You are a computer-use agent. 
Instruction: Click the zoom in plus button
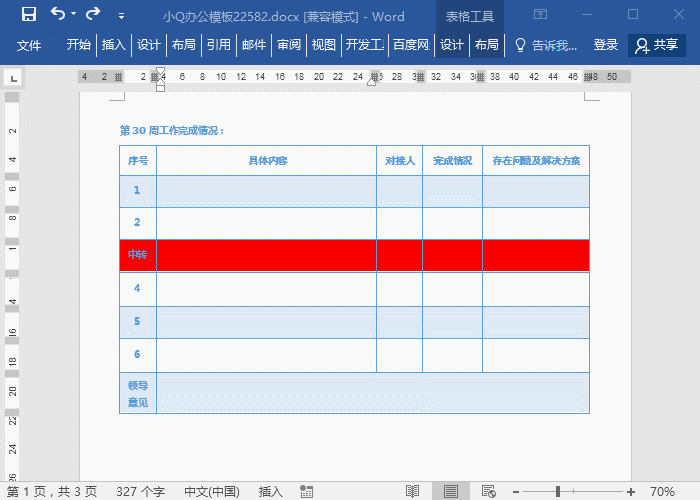(x=631, y=492)
